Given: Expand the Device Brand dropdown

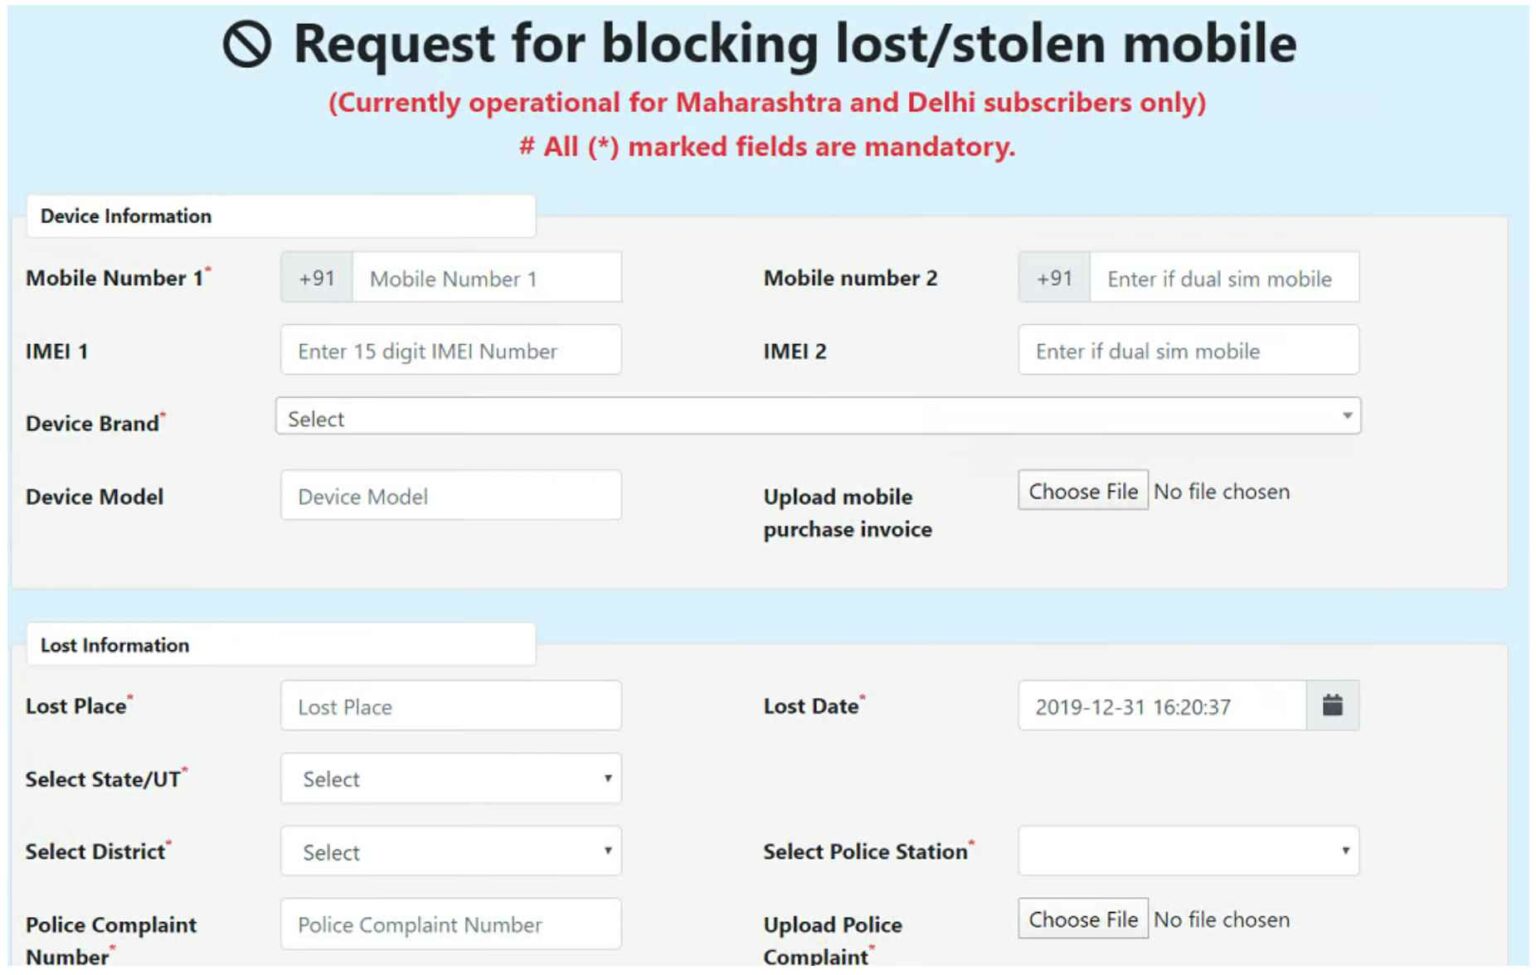Looking at the screenshot, I should tap(817, 417).
